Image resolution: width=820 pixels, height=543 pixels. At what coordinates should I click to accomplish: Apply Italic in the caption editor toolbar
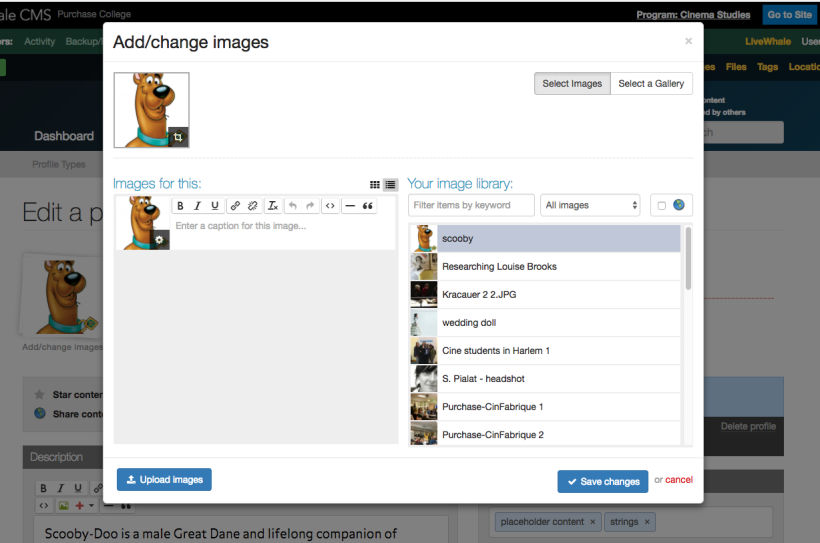(197, 206)
